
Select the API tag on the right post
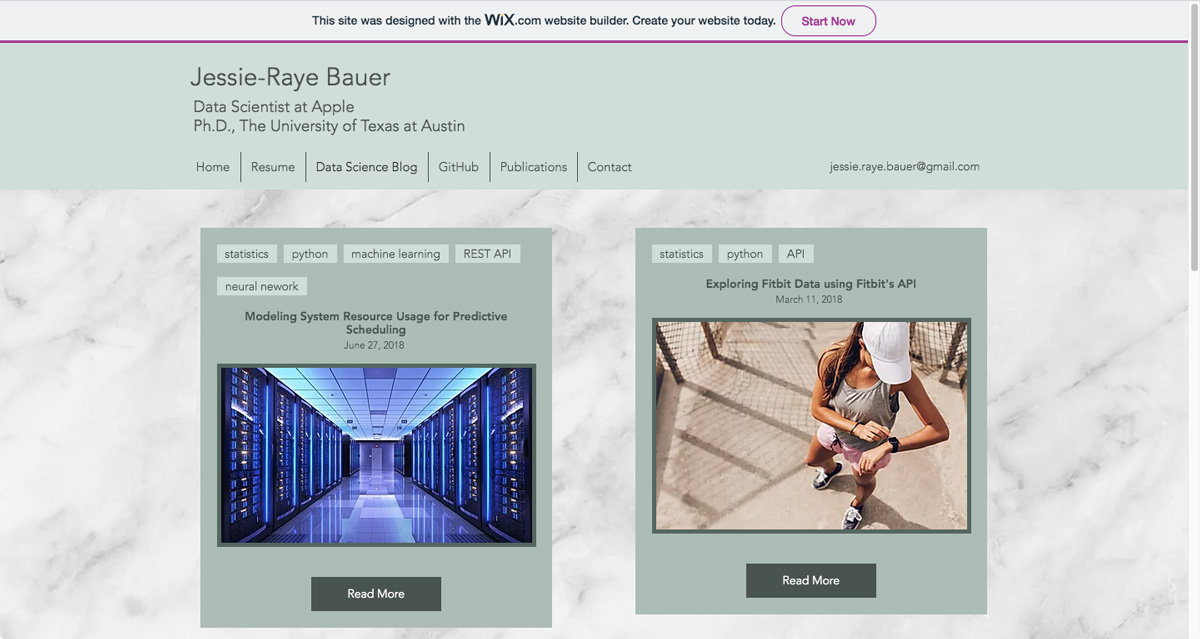coord(795,253)
